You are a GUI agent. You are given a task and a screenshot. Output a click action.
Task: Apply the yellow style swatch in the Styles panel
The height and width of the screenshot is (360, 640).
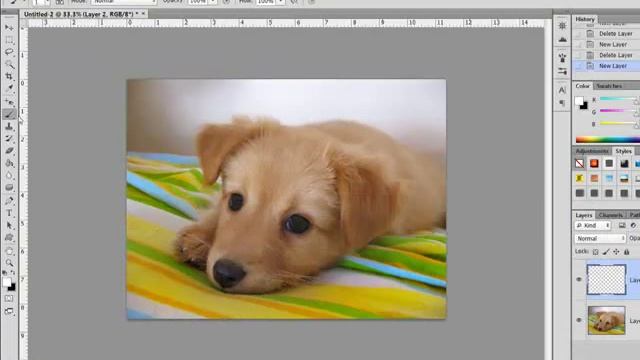coord(580,178)
